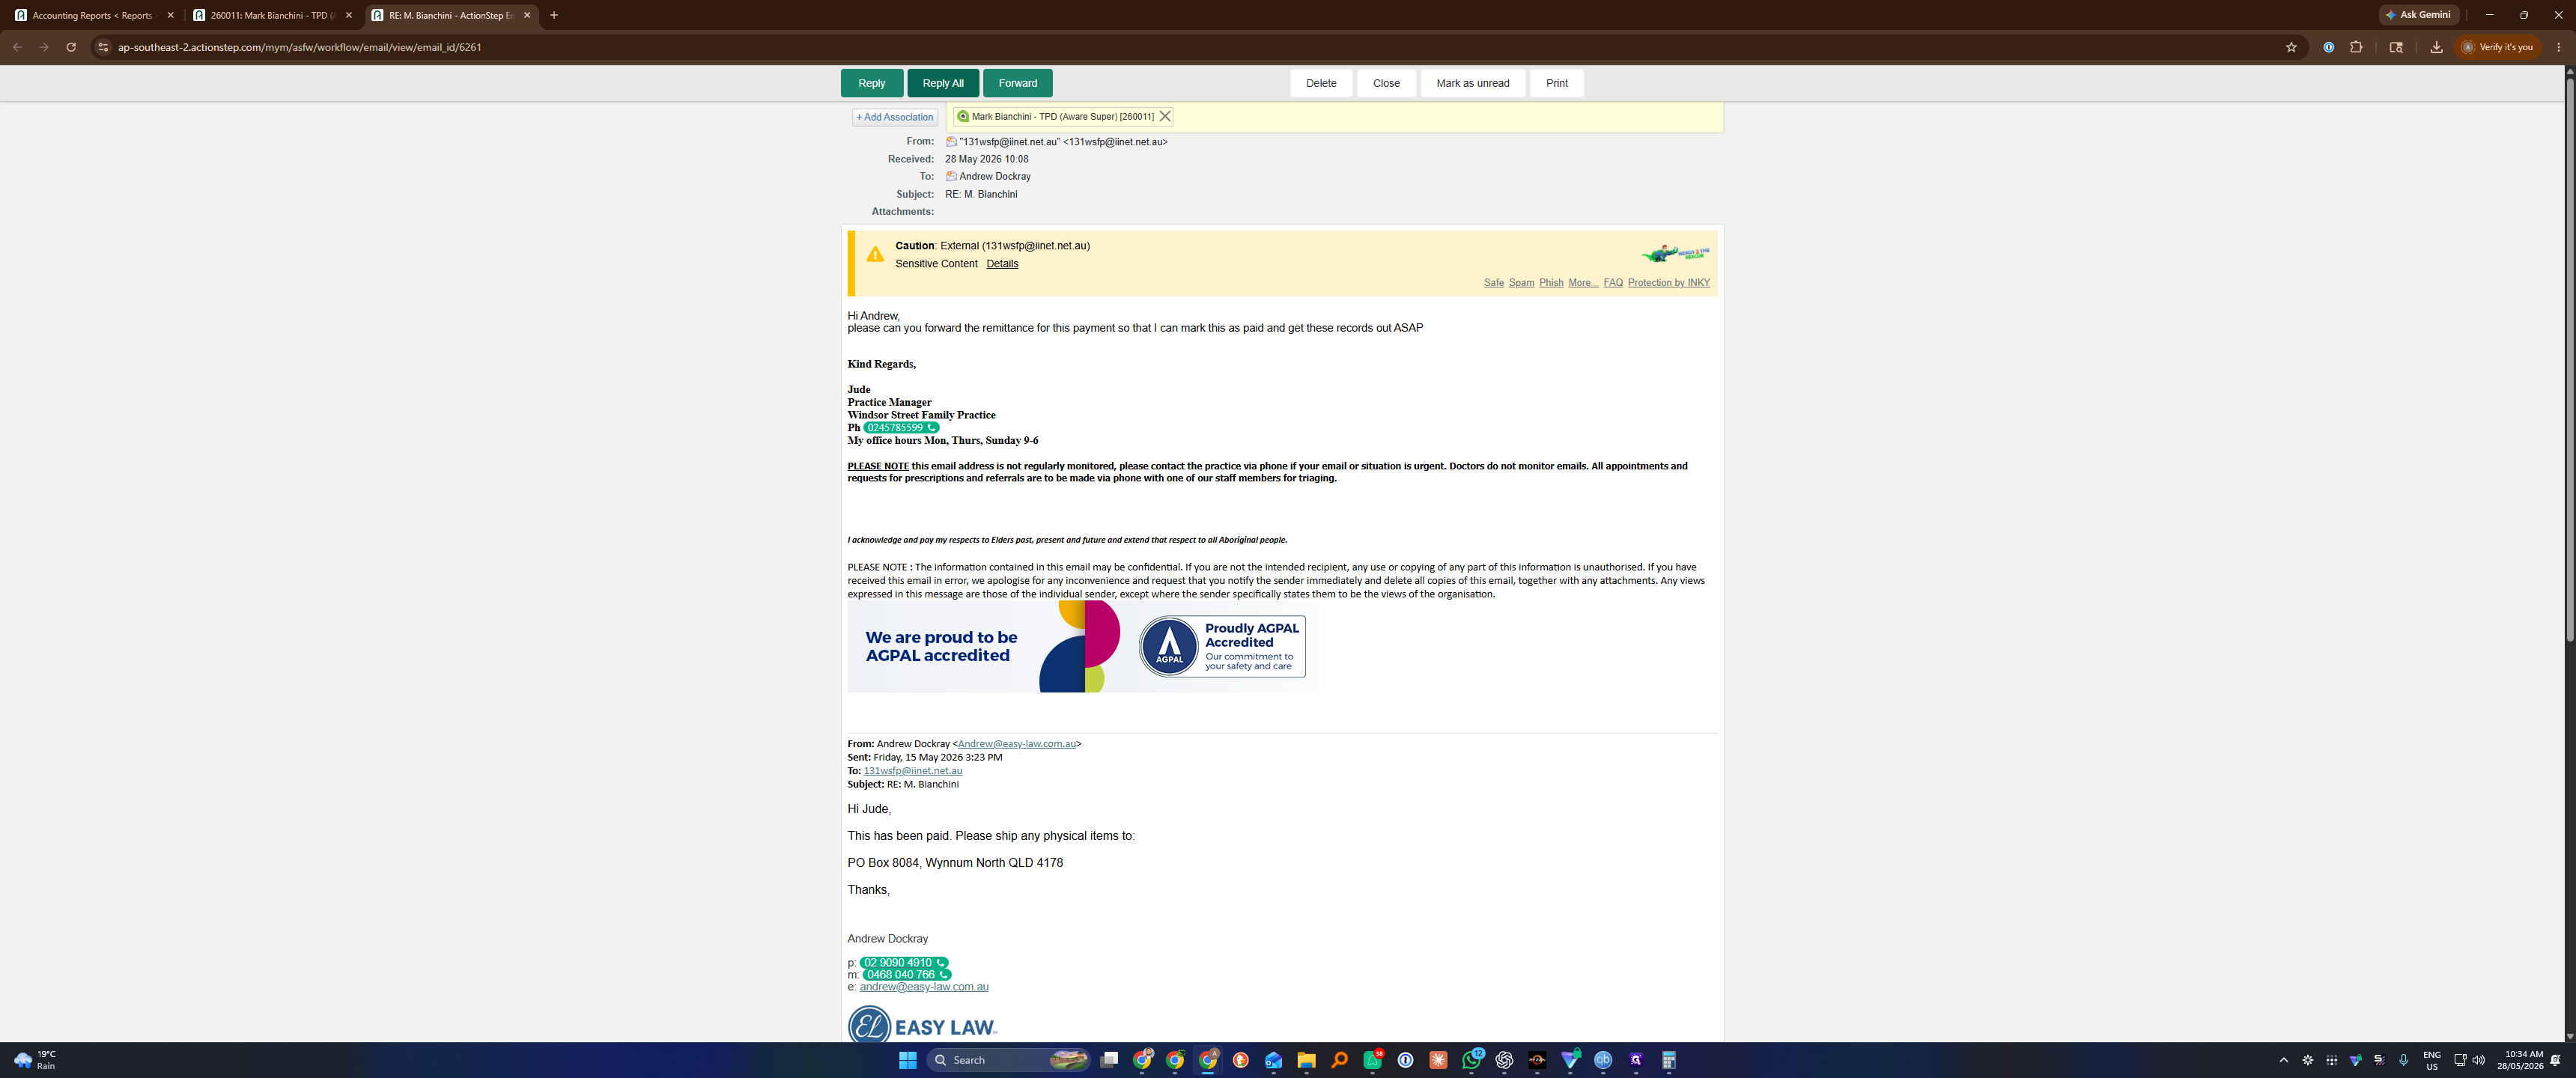Open Calculator from the taskbar
This screenshot has height=1078, width=2576.
coord(1669,1060)
